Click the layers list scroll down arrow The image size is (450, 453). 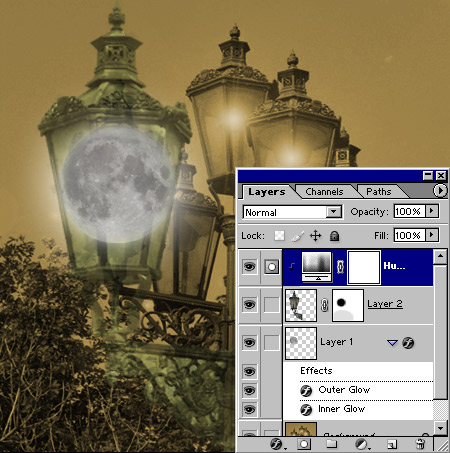(440, 428)
